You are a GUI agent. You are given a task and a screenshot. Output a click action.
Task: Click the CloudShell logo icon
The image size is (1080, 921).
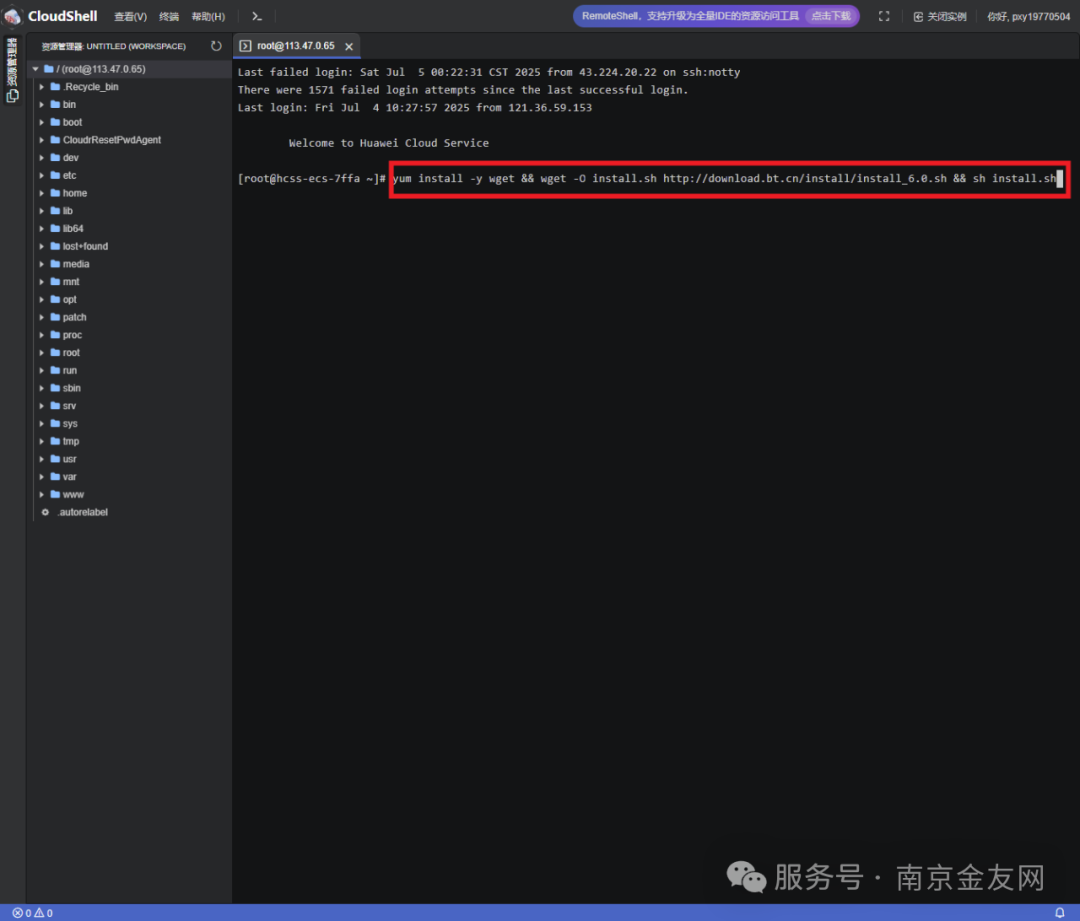coord(13,16)
